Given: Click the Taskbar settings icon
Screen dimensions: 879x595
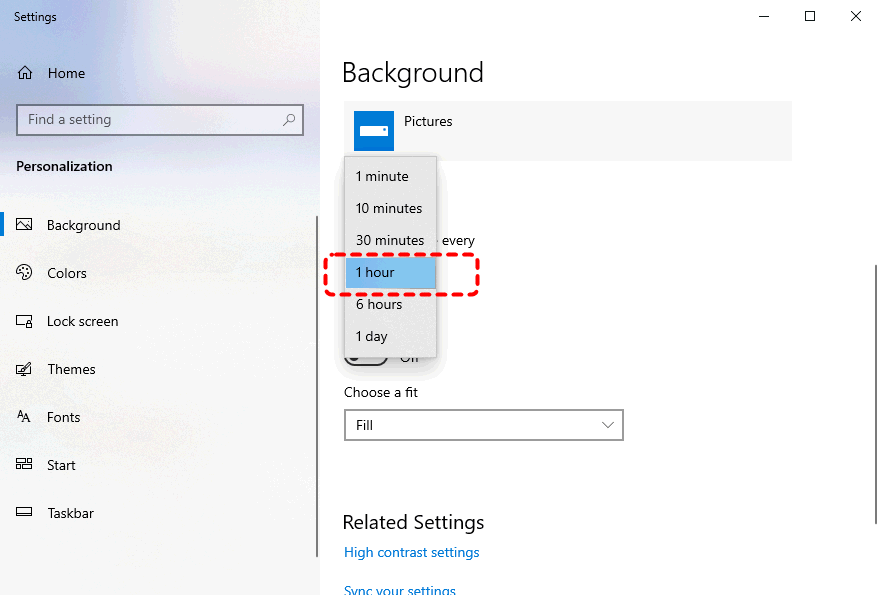Looking at the screenshot, I should pos(25,513).
